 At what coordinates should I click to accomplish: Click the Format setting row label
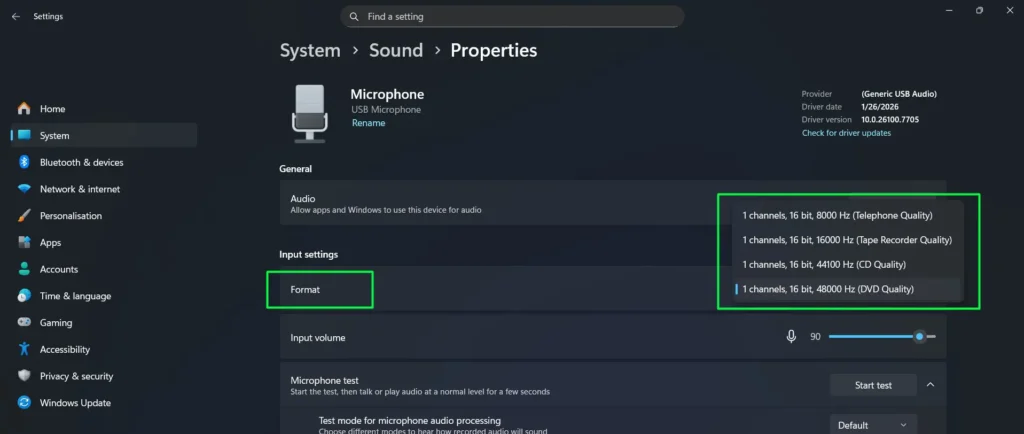305,289
